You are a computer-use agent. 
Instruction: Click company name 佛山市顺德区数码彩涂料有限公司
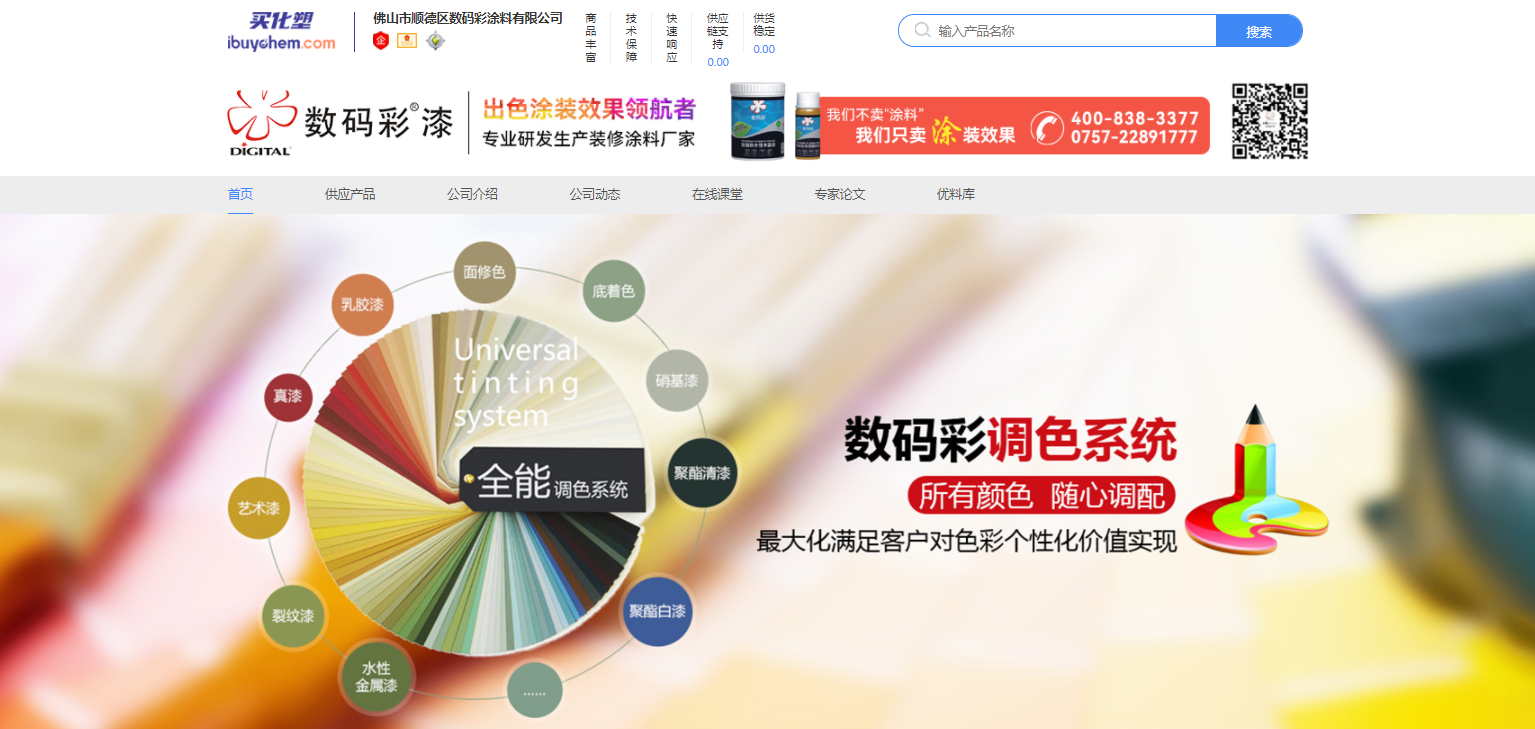(x=468, y=18)
